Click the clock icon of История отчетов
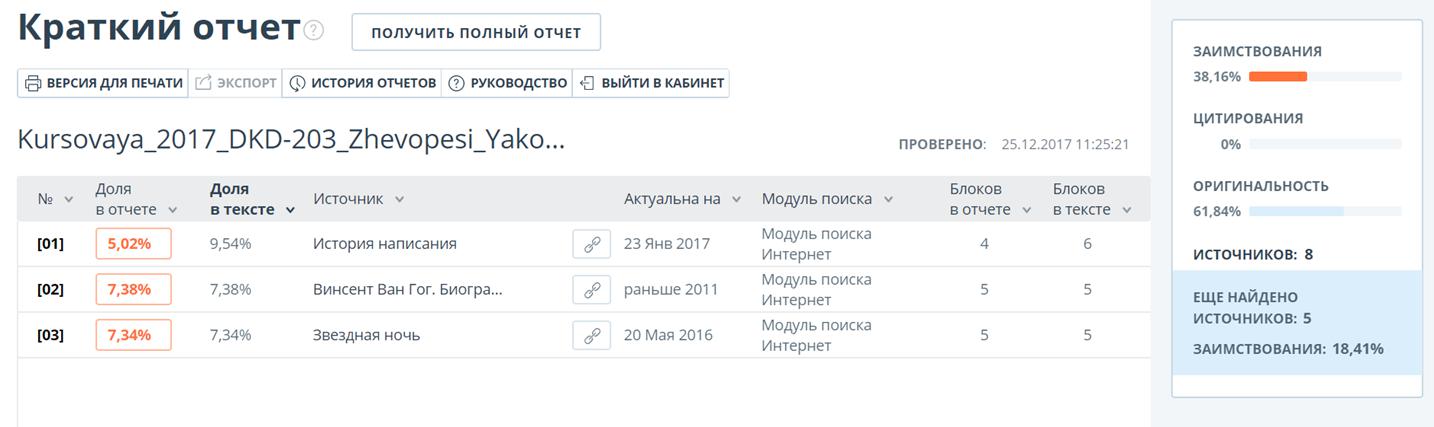Screen dimensions: 1434x427 [297, 83]
